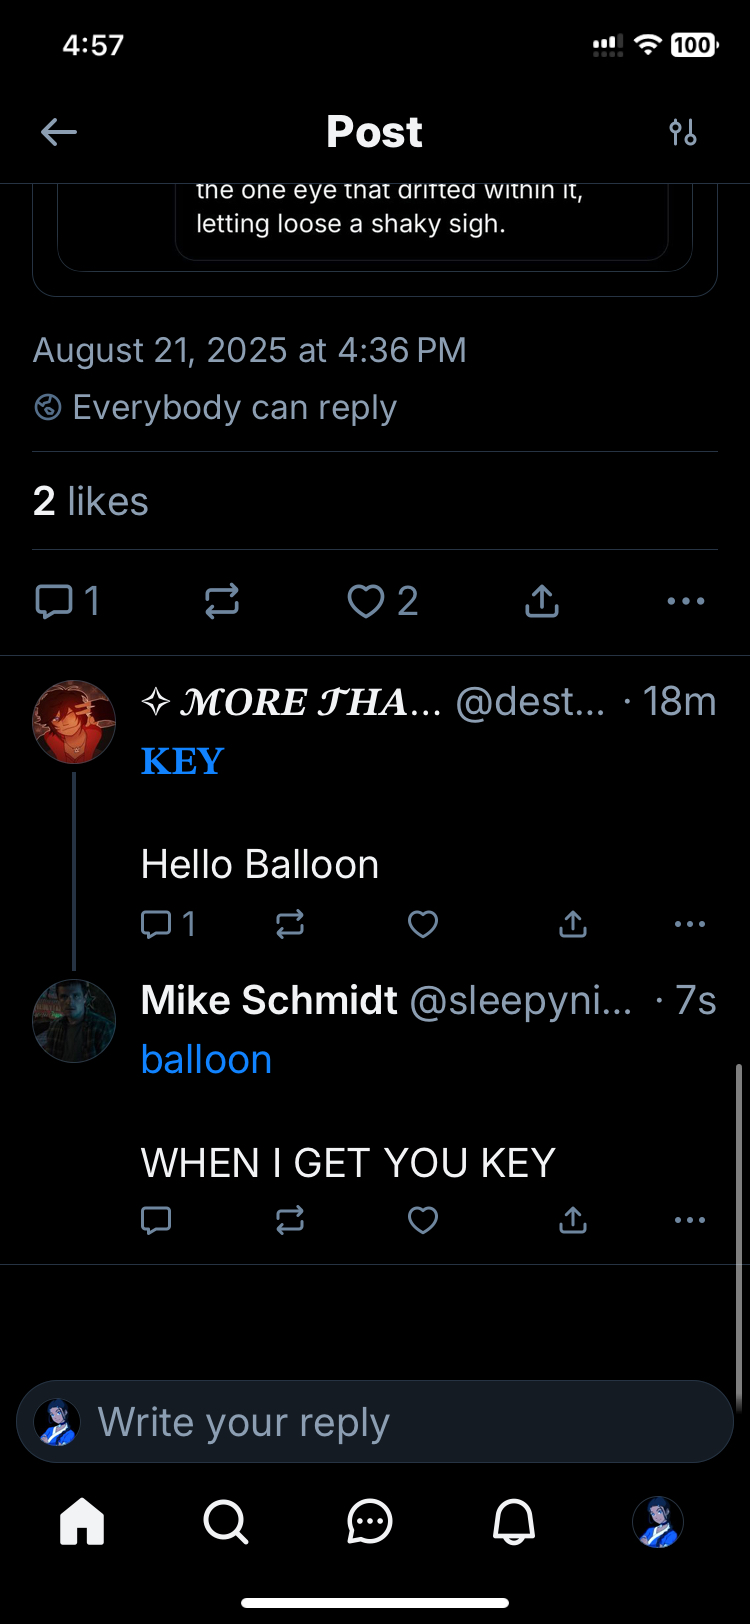Like Mike Schmidt's reply
Screen dimensions: 750x1624
tap(423, 1220)
